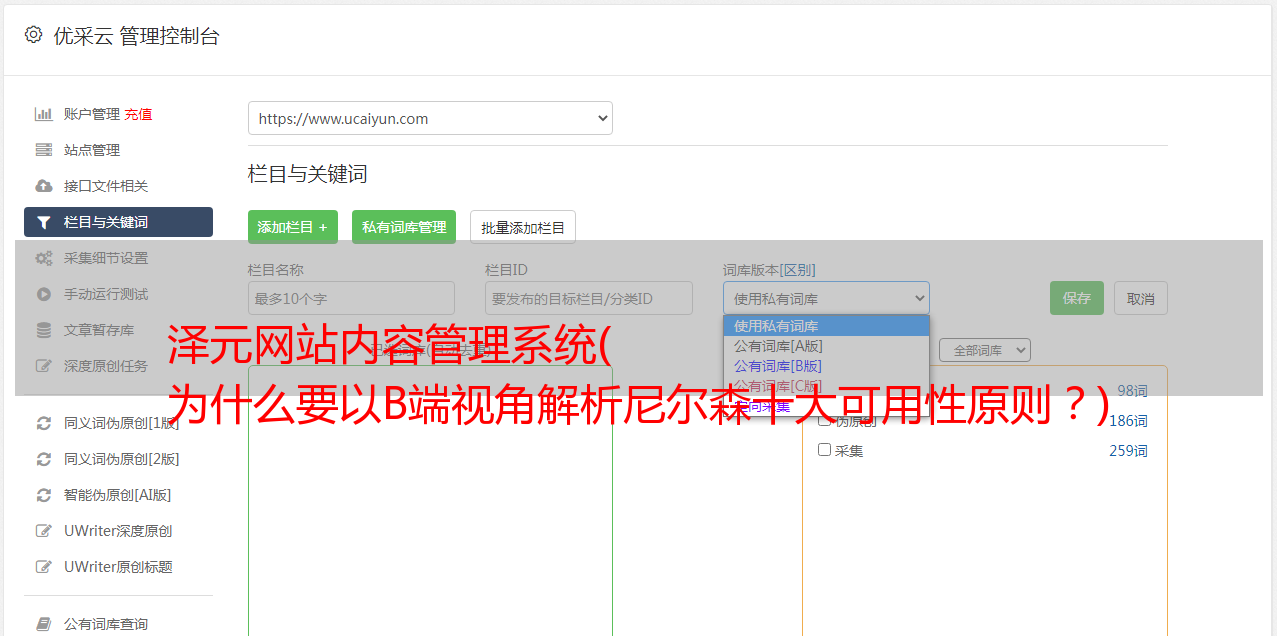Viewport: 1277px width, 636px height.
Task: Click the green 保存 button
Action: (x=1077, y=298)
